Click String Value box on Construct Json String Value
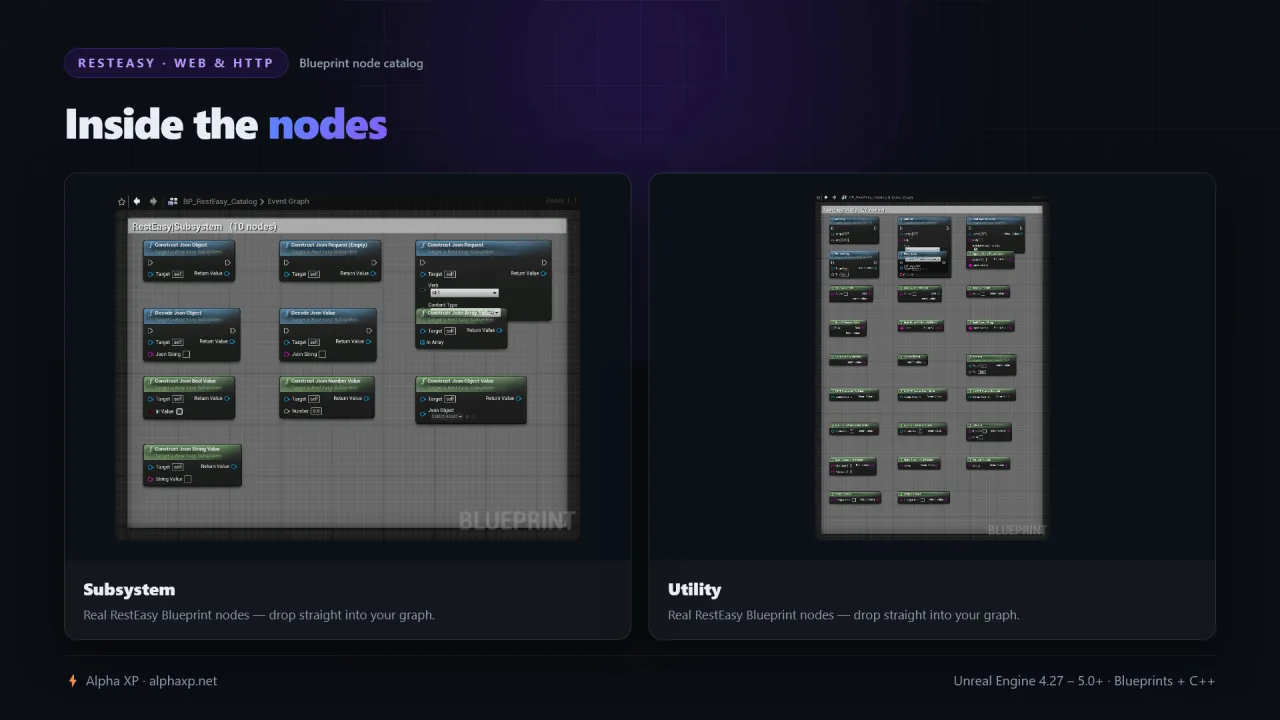 187,479
